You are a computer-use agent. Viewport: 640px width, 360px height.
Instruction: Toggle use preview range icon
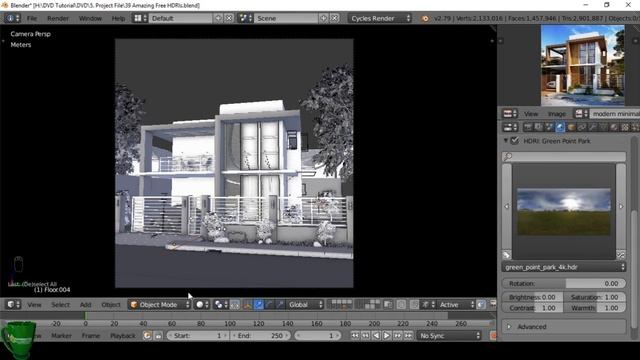[x=147, y=336]
